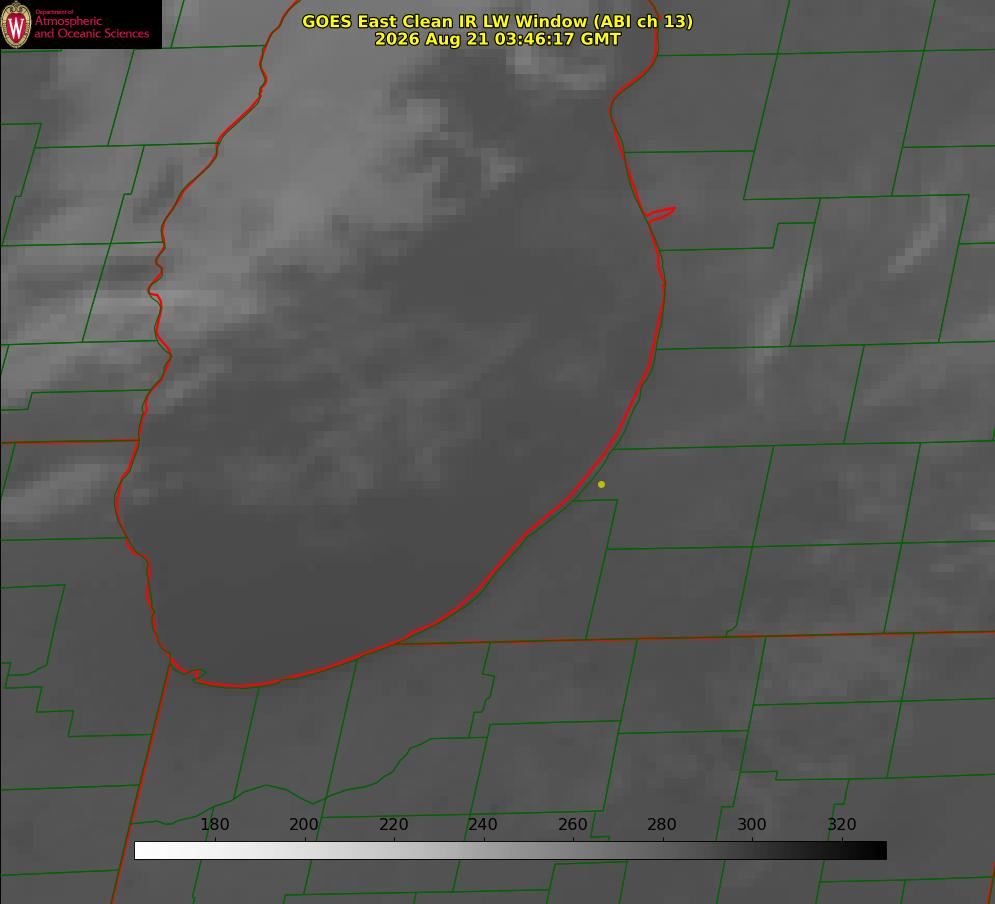Click the 300 tick on the colorbar
The image size is (995, 904).
(x=752, y=824)
